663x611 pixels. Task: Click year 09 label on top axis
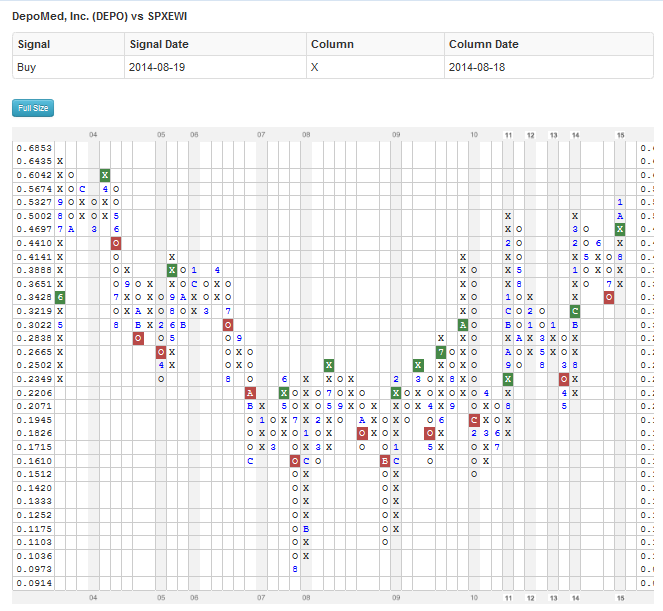pos(396,134)
